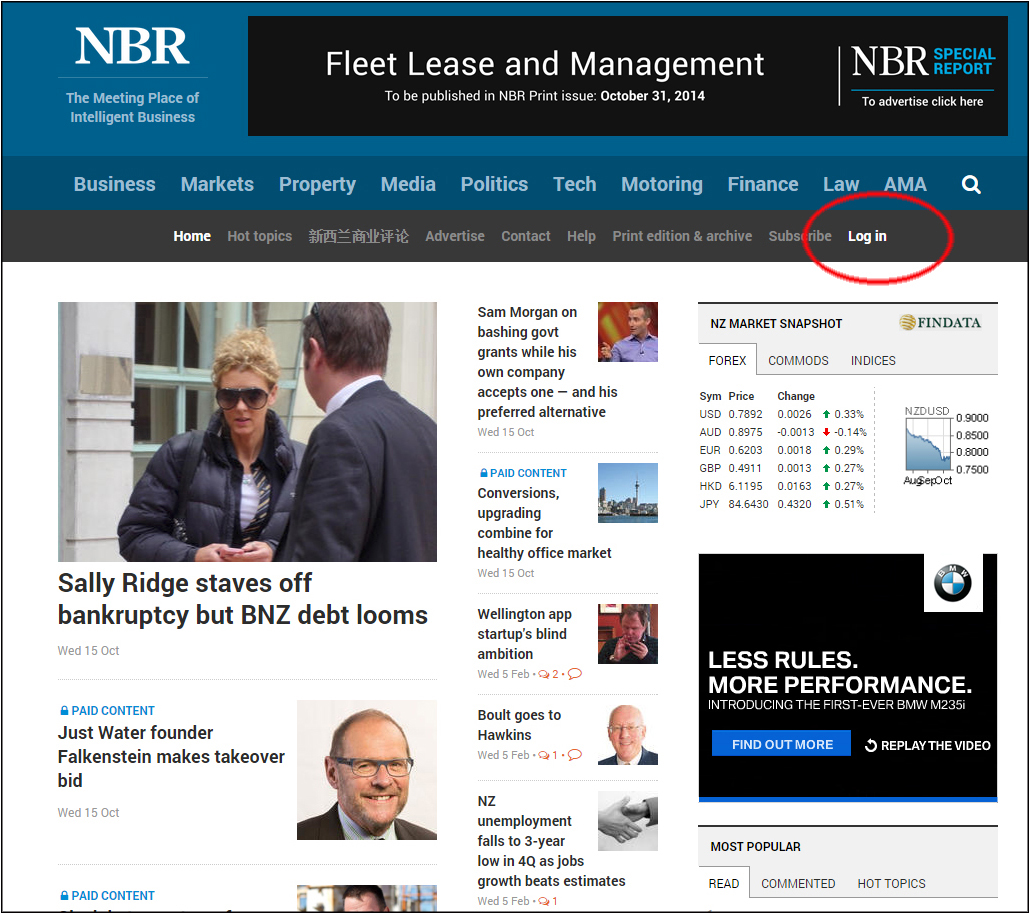The width and height of the screenshot is (1030, 914).
Task: Open the Chinese-language edition link
Action: click(x=359, y=236)
